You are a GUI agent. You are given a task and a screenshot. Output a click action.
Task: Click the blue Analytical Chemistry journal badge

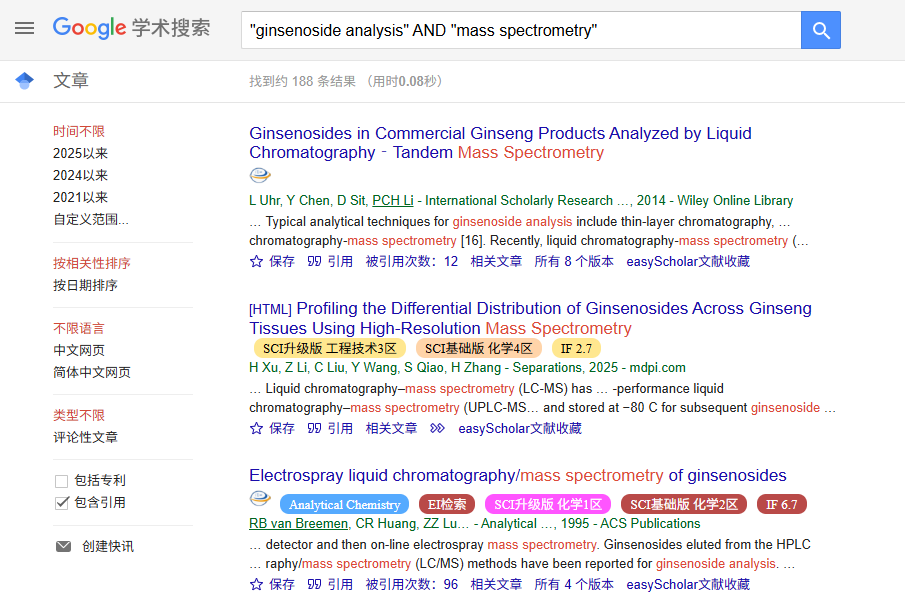[x=344, y=505]
